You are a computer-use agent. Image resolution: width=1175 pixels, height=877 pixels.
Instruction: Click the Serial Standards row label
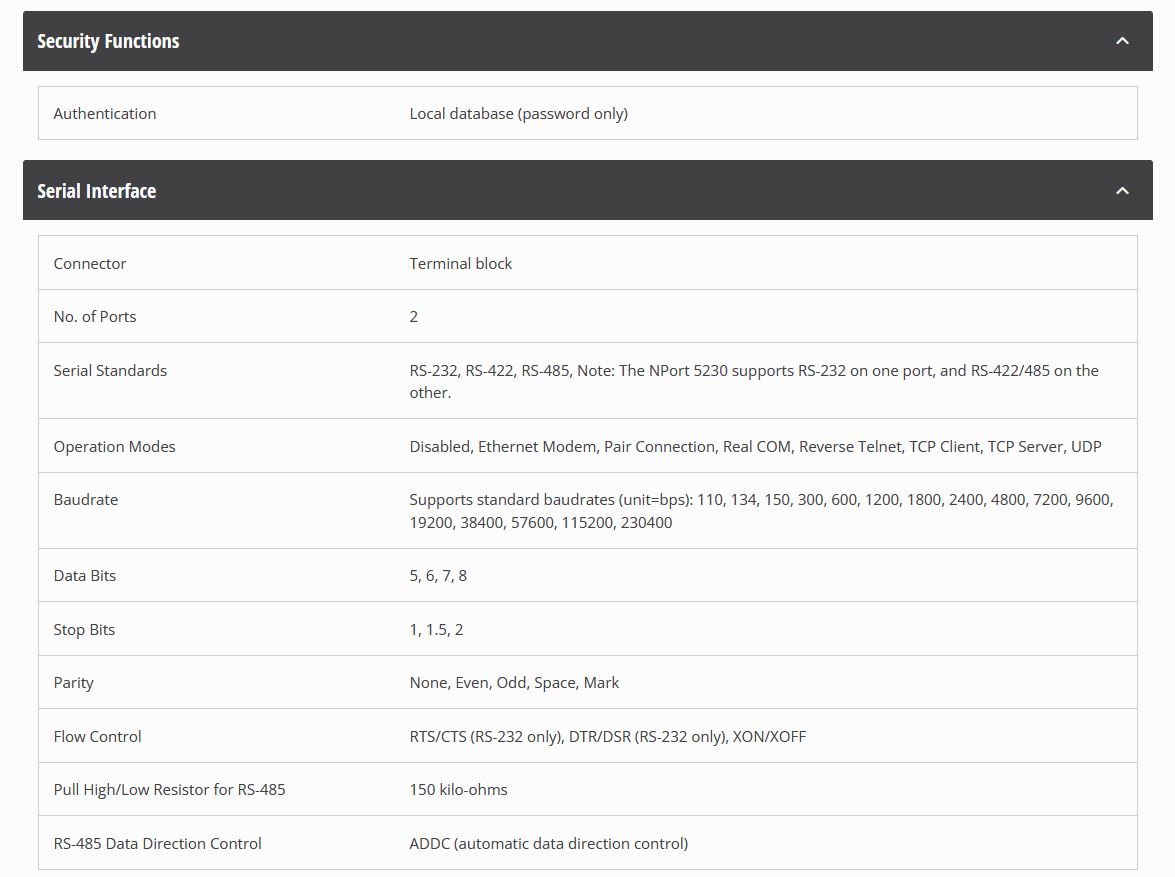tap(110, 370)
